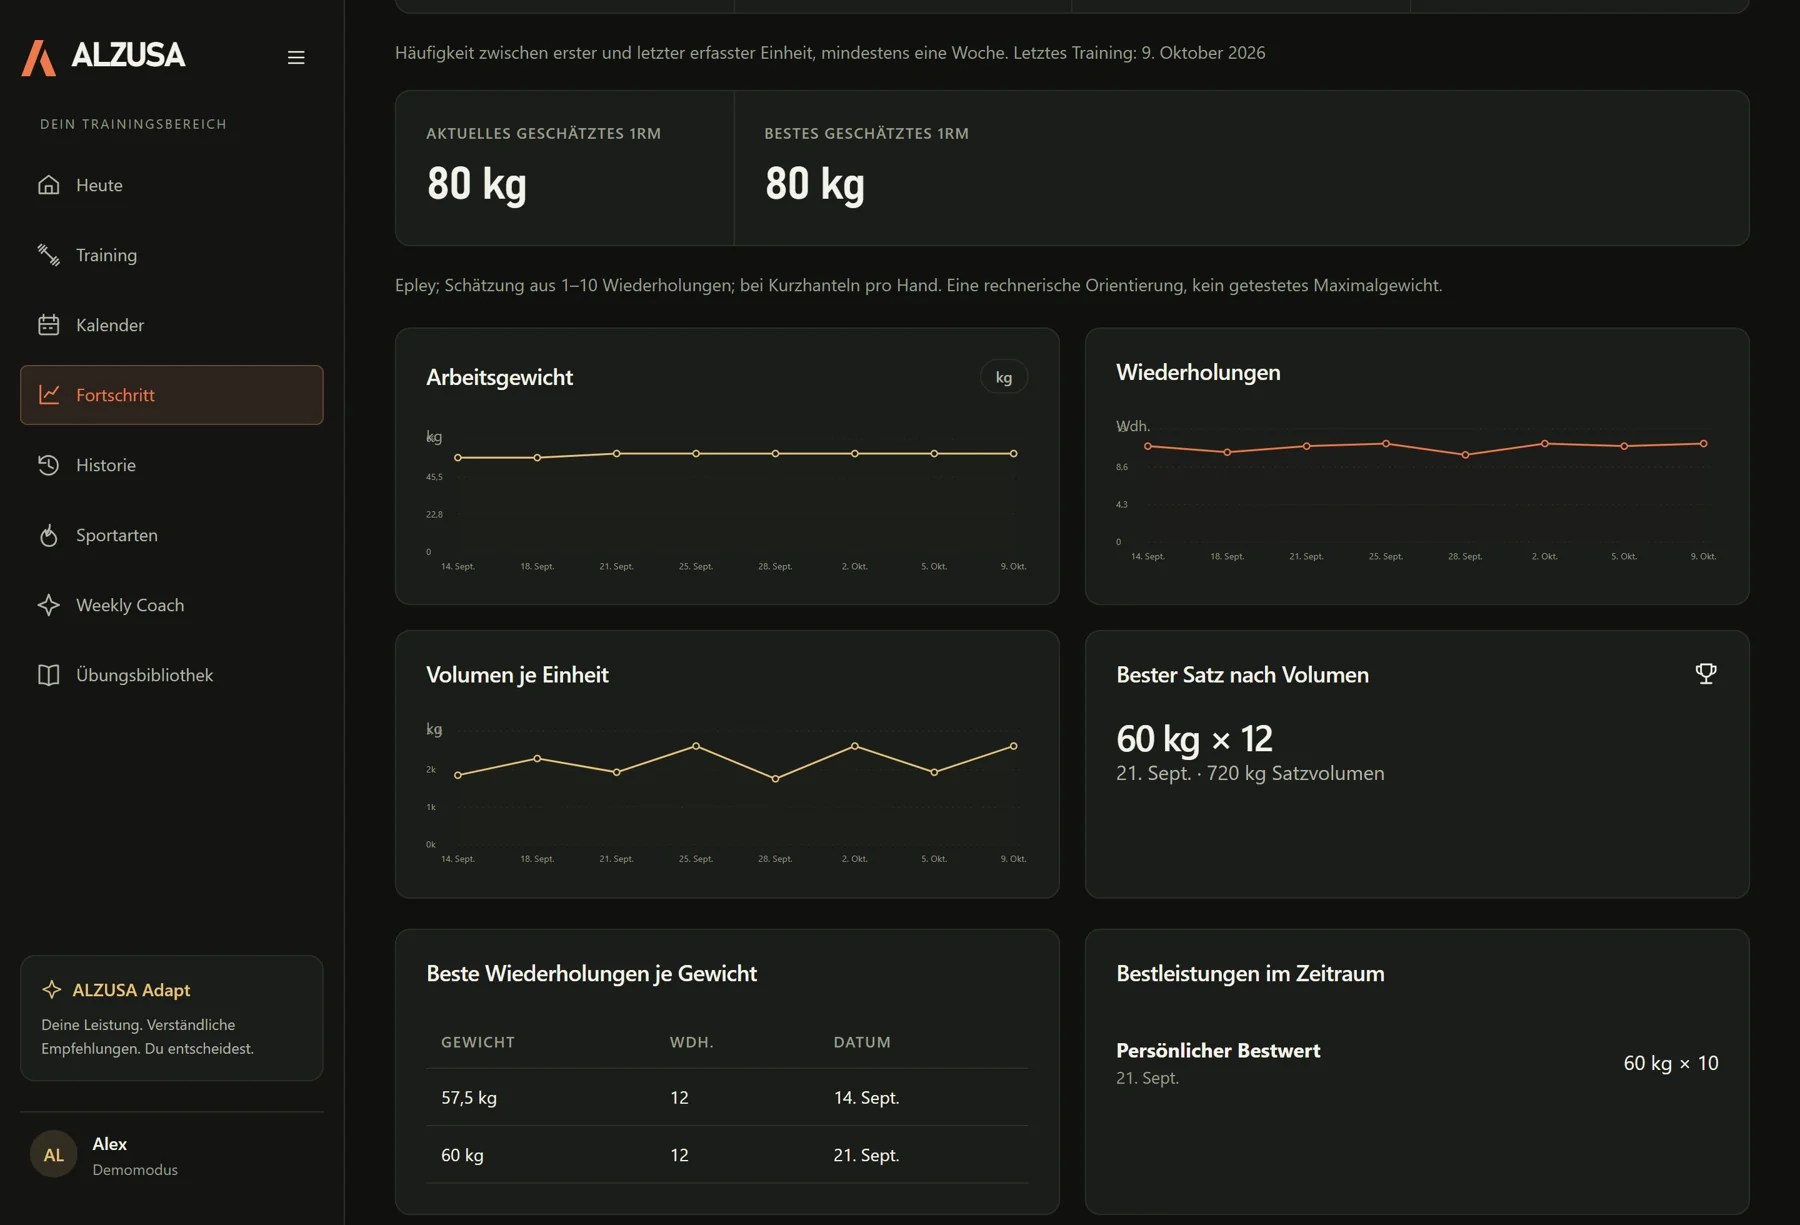Open the Weekly Coach page
This screenshot has height=1225, width=1800.
point(172,605)
